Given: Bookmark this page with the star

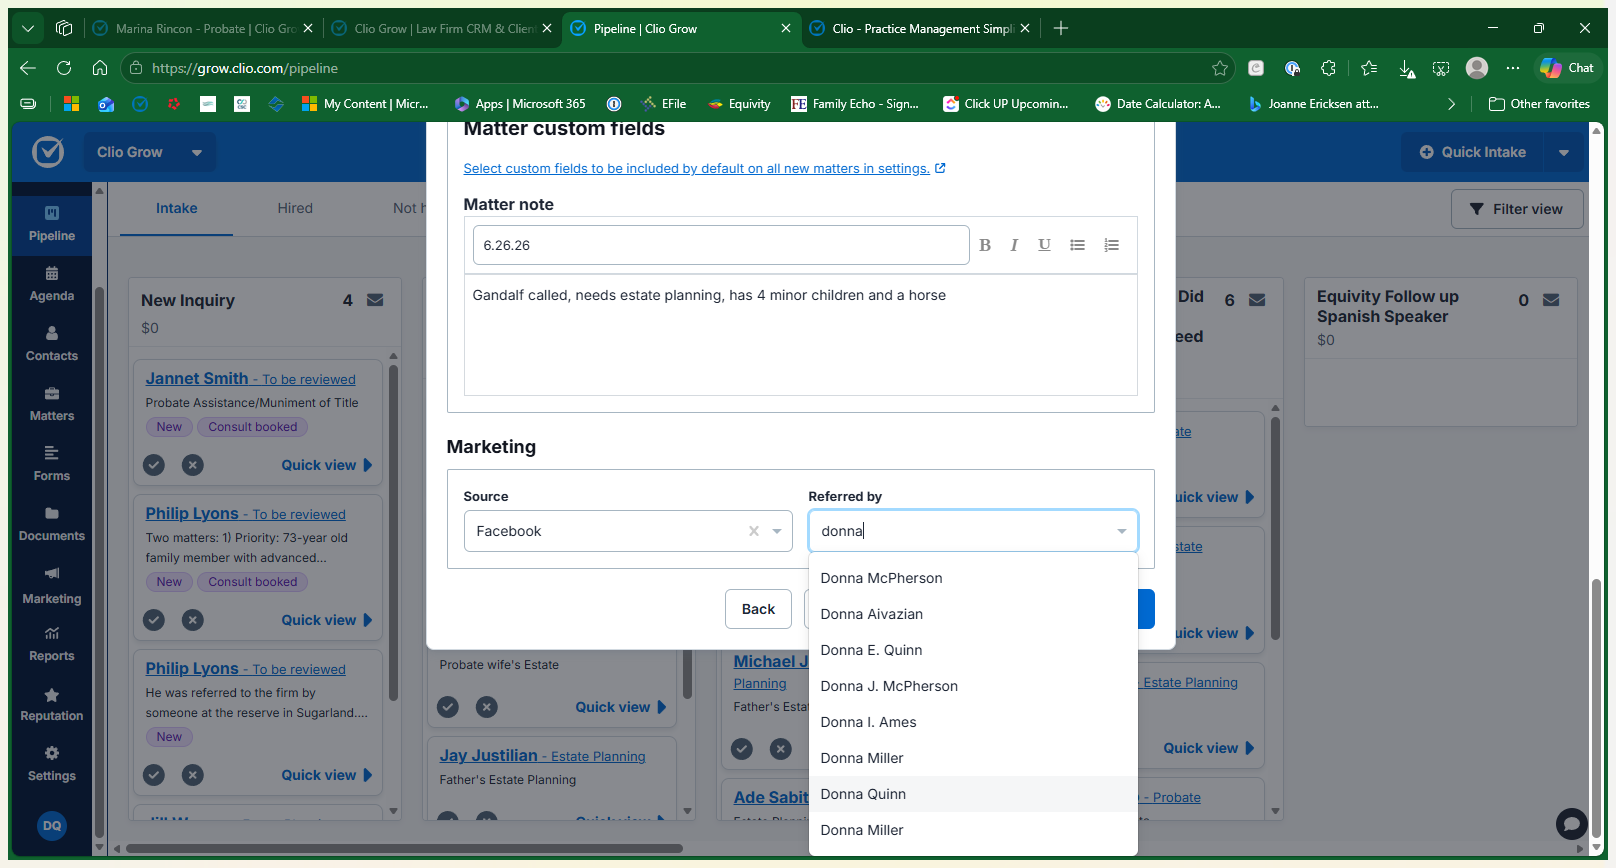Looking at the screenshot, I should point(1220,68).
